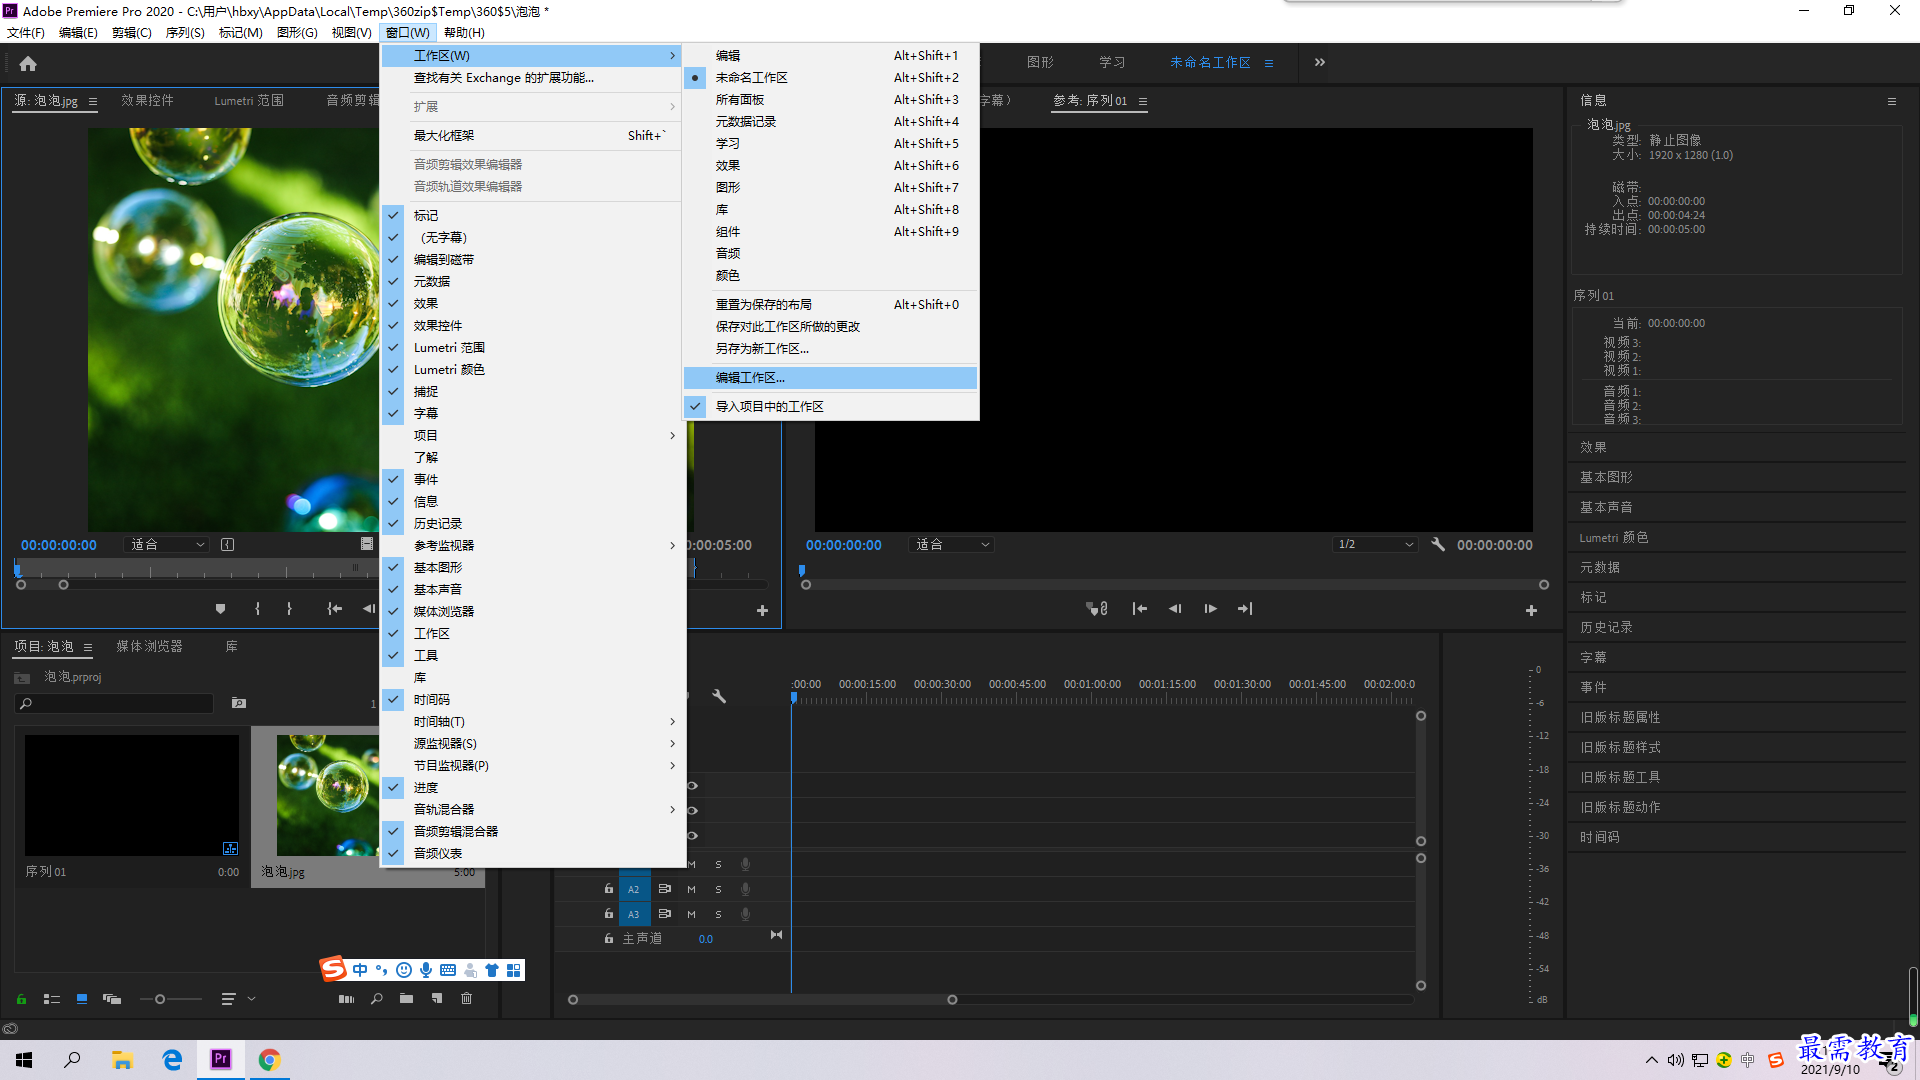Play the Program monitor
Image resolution: width=1920 pixels, height=1080 pixels.
[1210, 608]
